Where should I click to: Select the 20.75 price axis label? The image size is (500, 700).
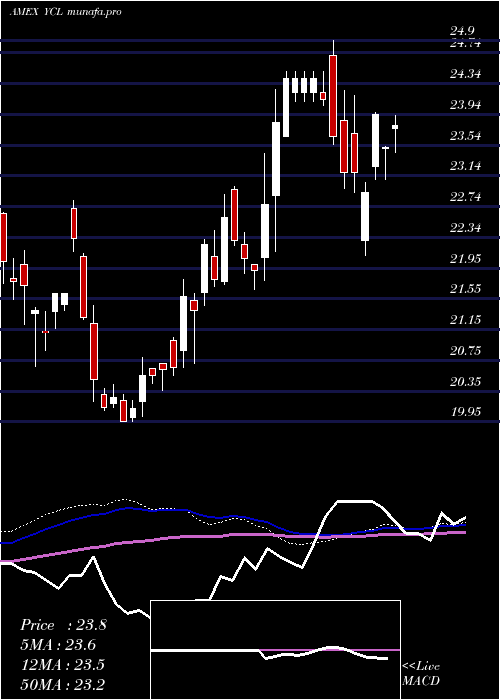(466, 351)
